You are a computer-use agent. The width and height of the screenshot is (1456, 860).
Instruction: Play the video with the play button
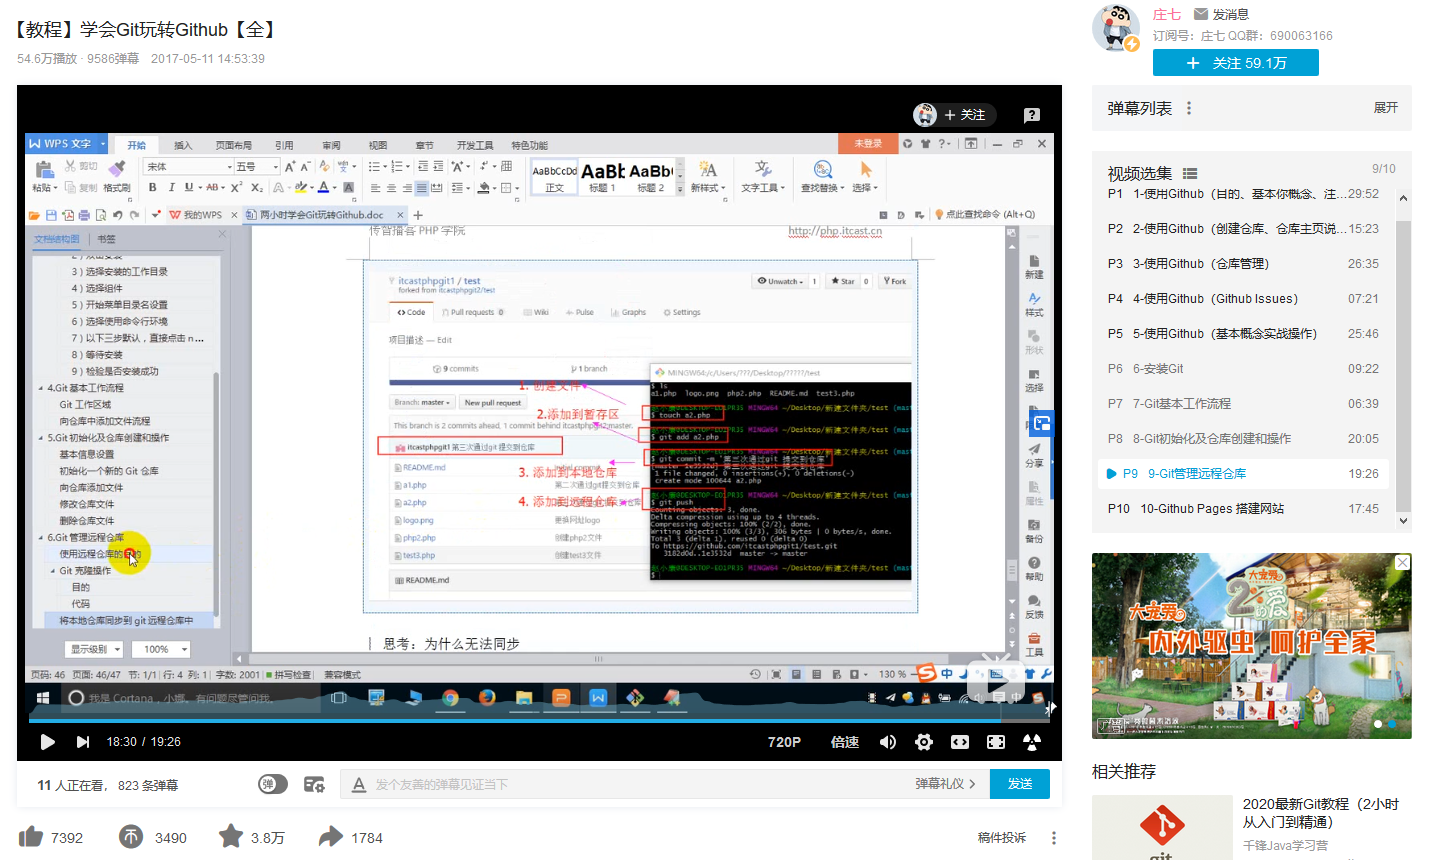point(47,742)
